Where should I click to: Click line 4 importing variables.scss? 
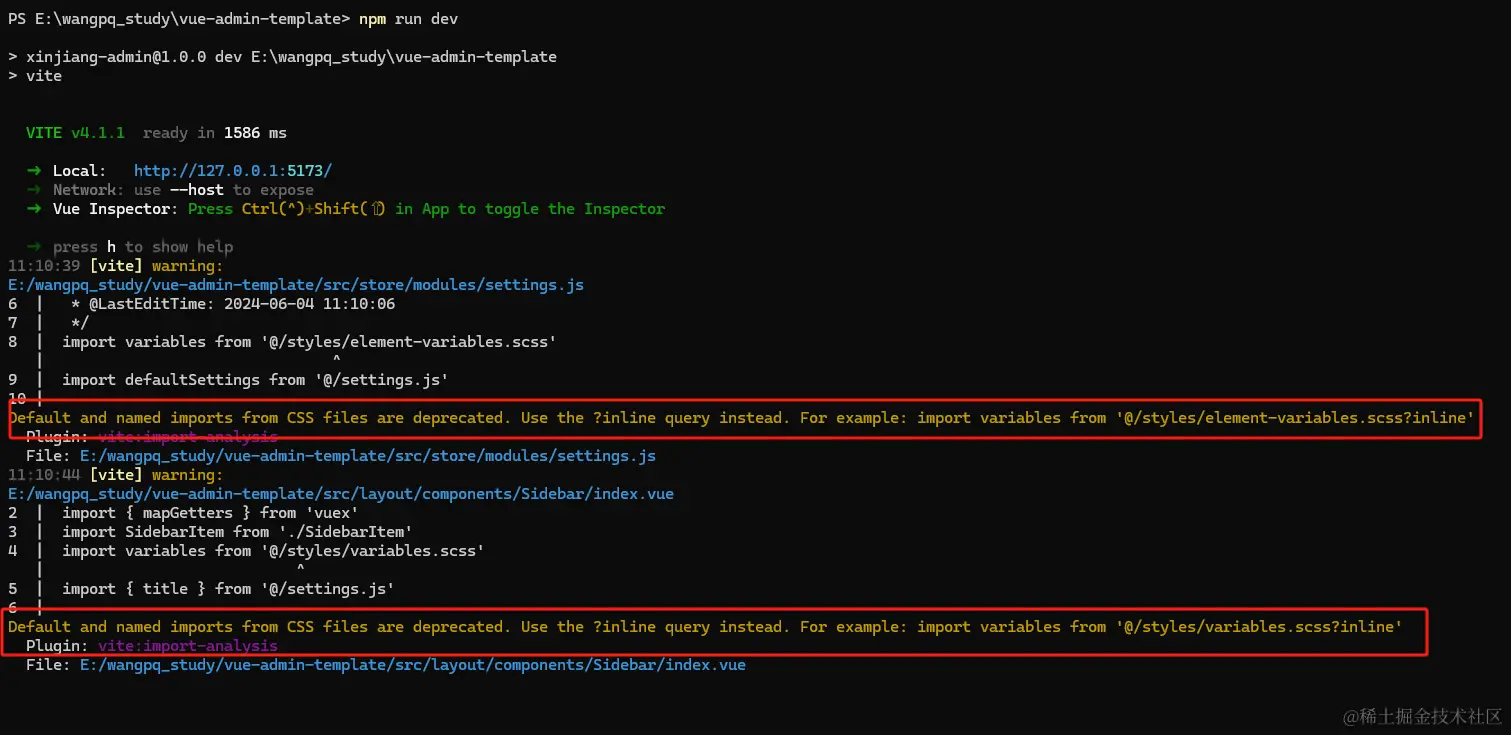click(246, 551)
